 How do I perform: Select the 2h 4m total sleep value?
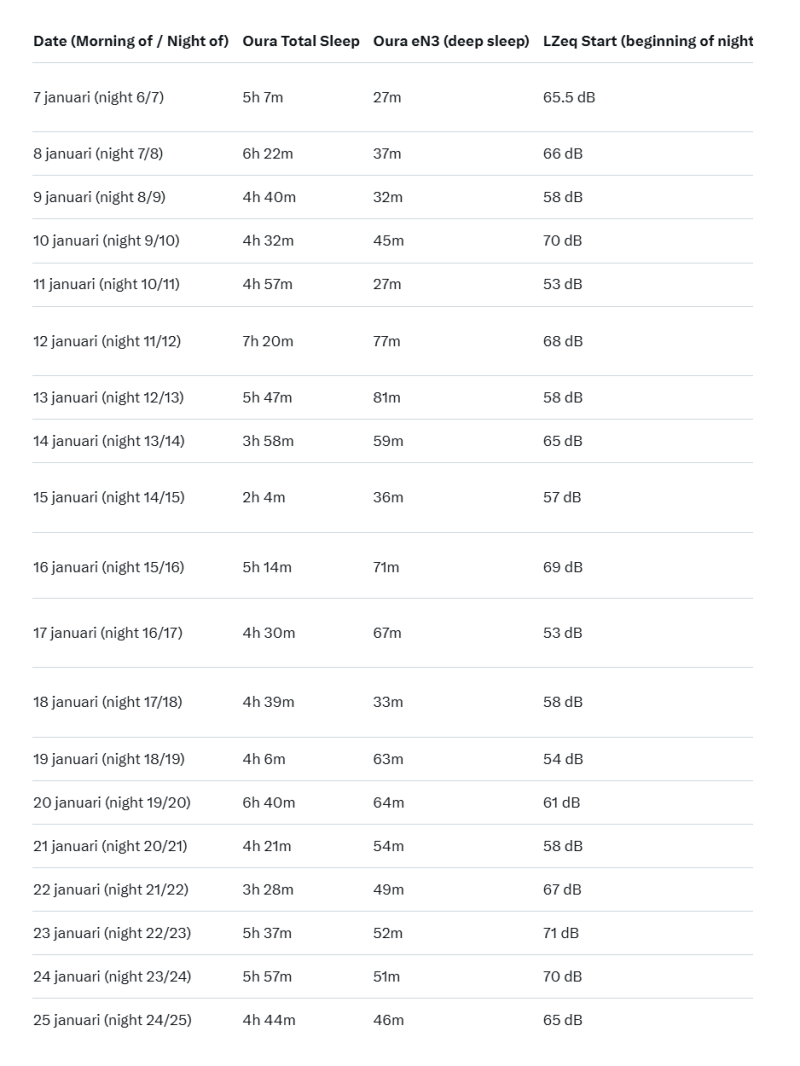pos(263,497)
